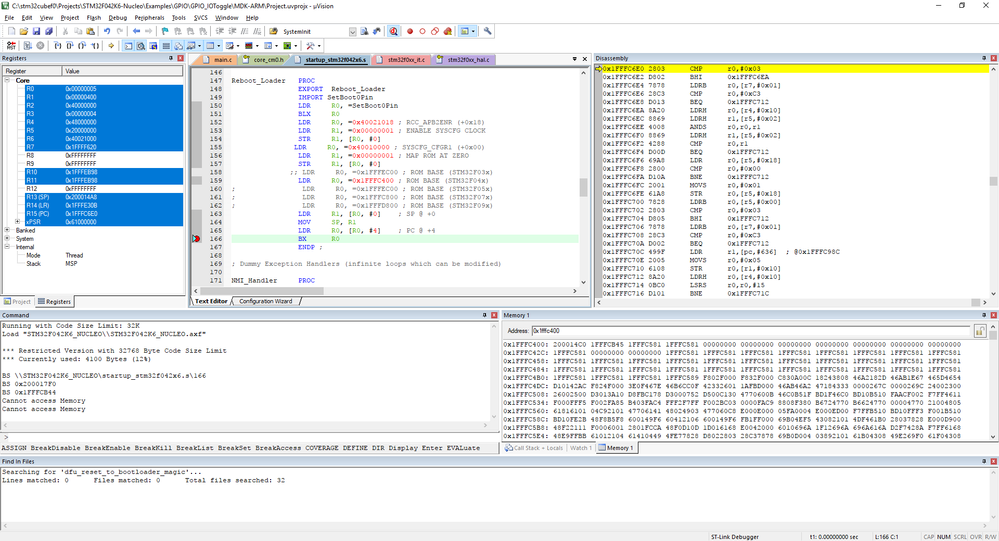Click the Undo arrow in the toolbar
The width and height of the screenshot is (999, 541).
tap(107, 31)
